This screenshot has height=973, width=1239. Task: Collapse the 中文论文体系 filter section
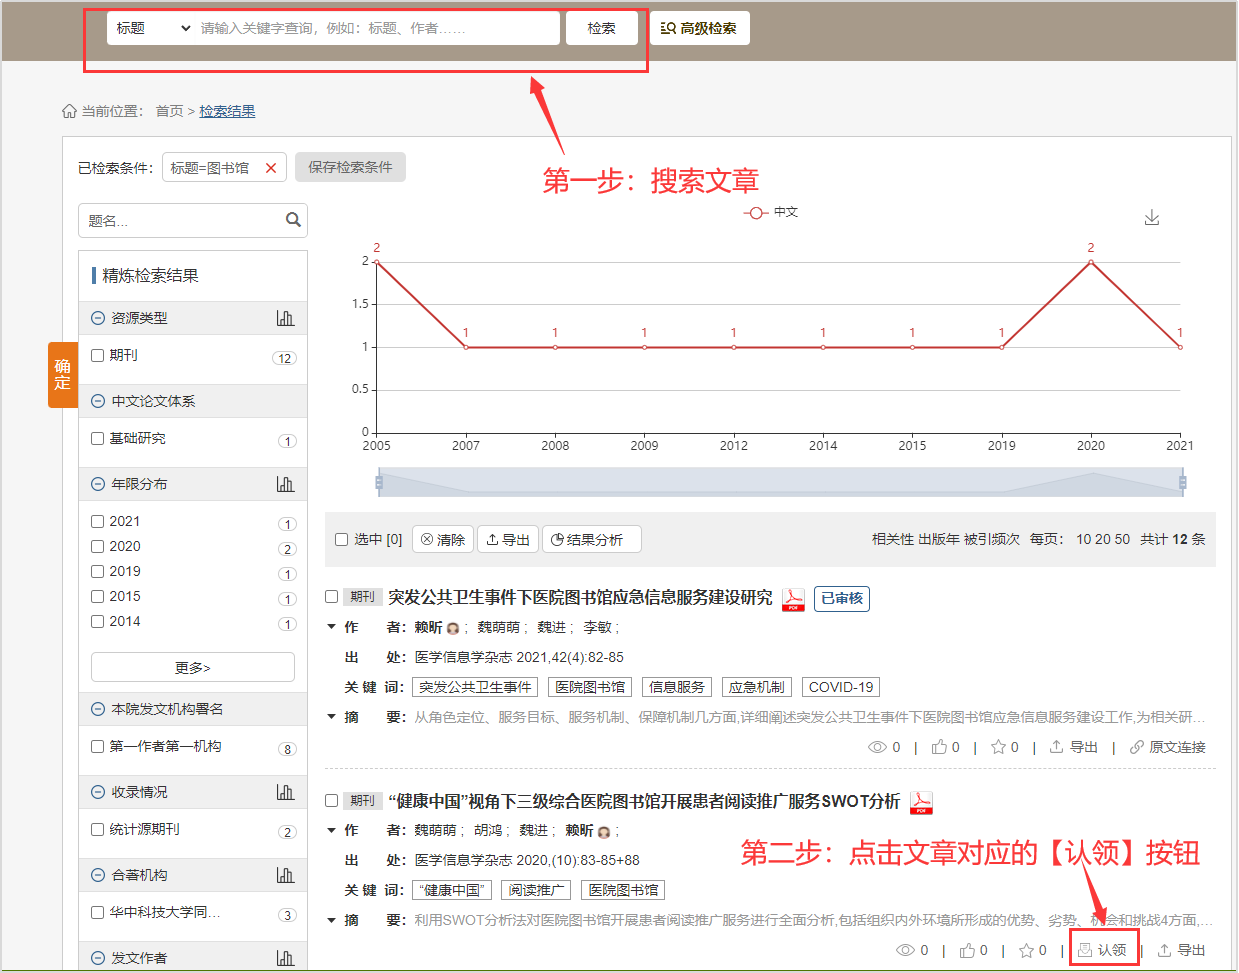[x=98, y=401]
